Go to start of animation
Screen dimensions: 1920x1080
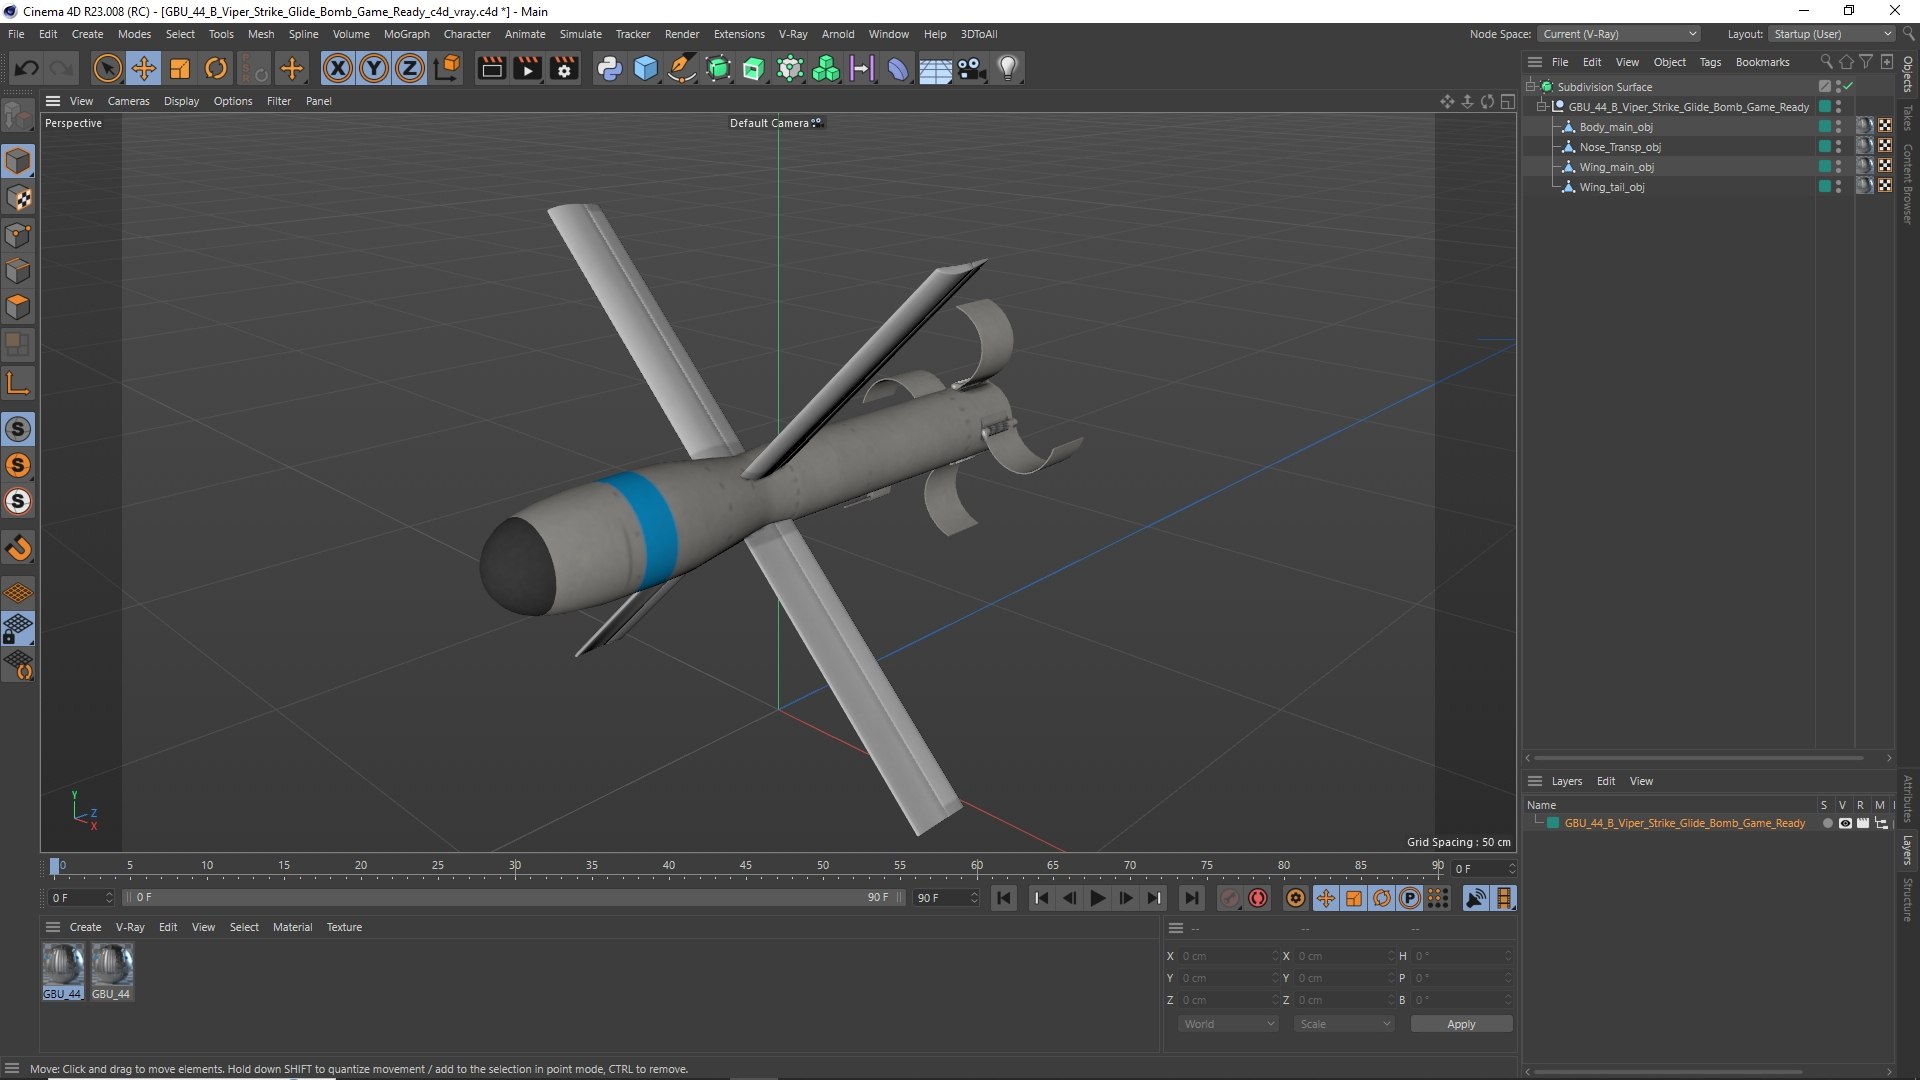click(x=1004, y=898)
